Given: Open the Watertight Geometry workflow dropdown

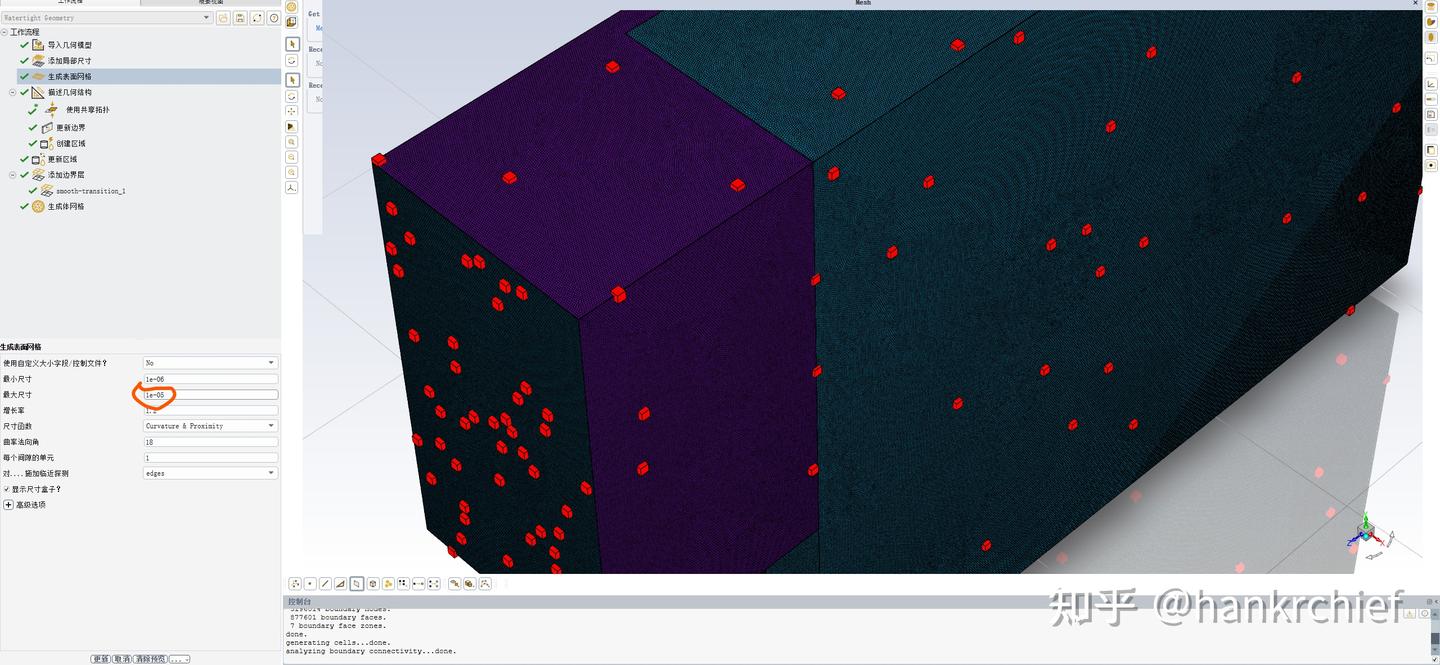Looking at the screenshot, I should pos(107,18).
